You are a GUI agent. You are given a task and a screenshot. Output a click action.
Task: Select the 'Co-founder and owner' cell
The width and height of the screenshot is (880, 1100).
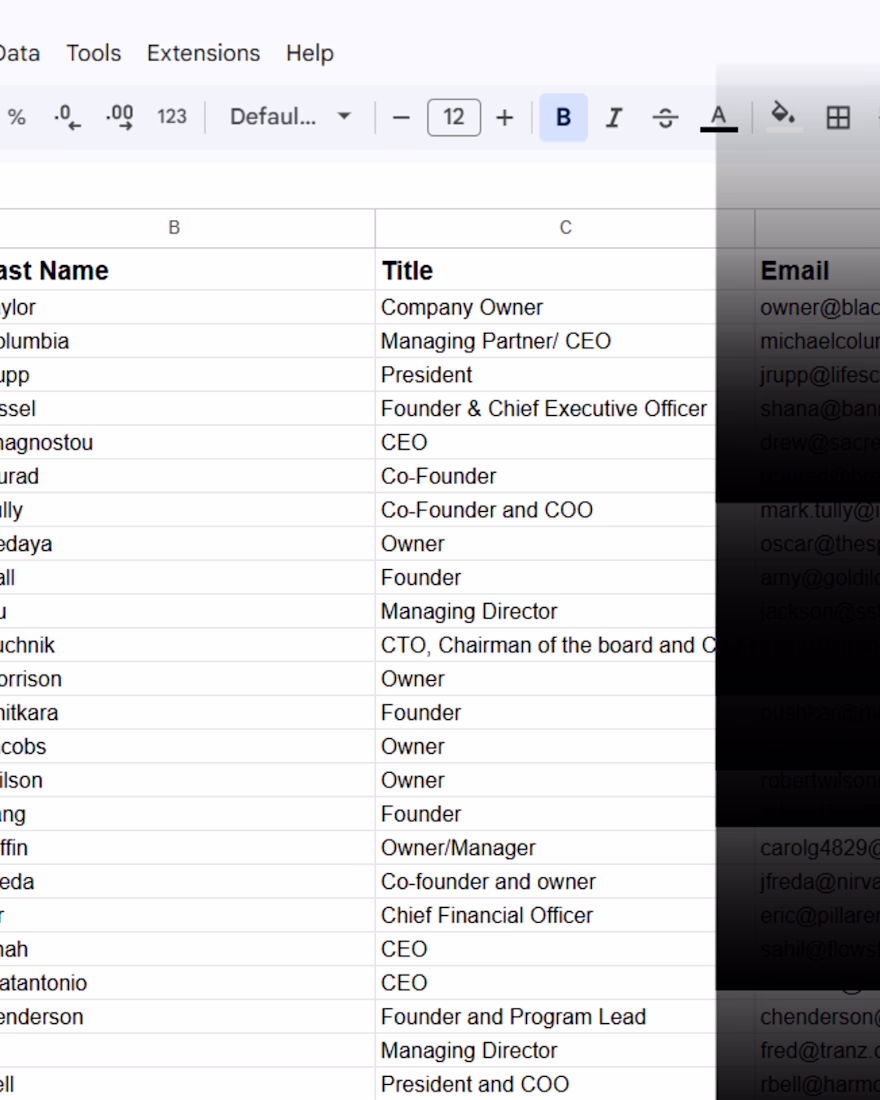coord(565,881)
